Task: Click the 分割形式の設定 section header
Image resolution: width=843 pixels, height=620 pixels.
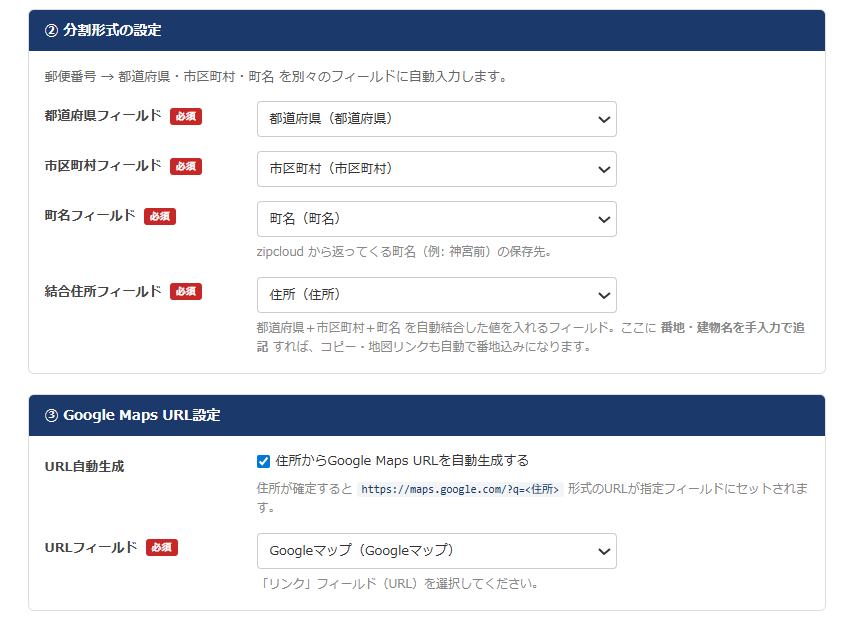Action: pos(427,30)
